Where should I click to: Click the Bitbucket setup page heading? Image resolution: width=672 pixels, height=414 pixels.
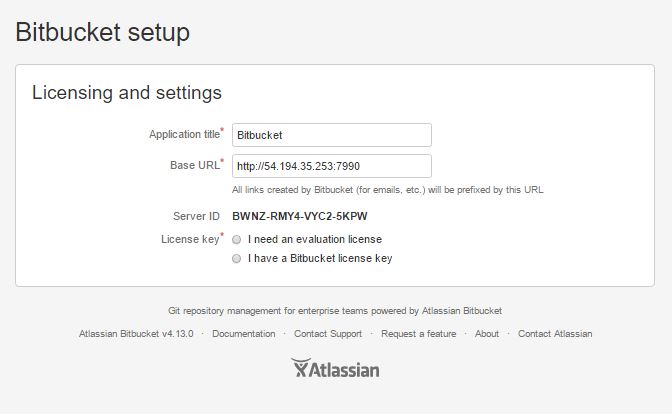[102, 33]
